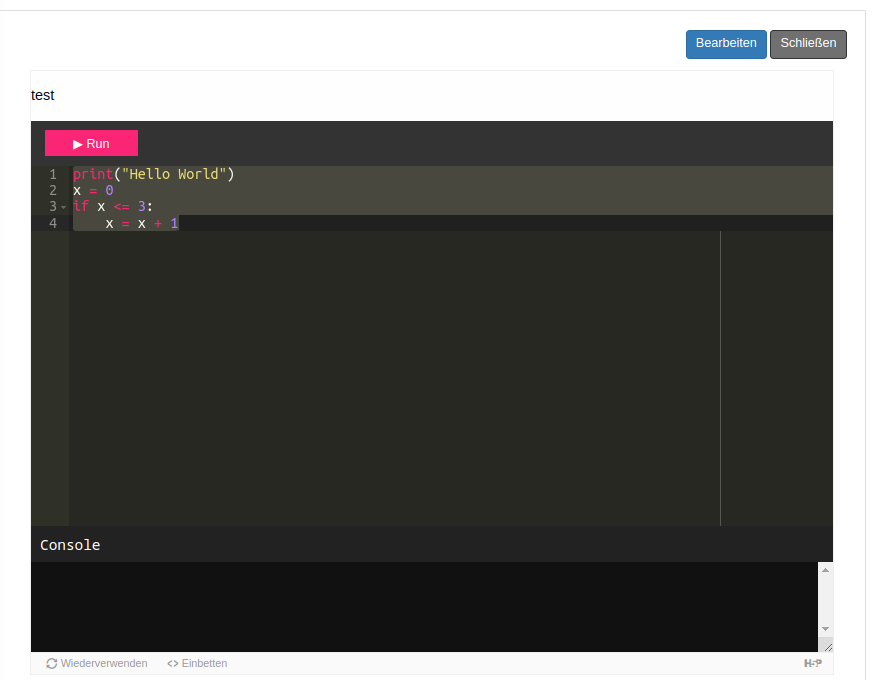The image size is (872, 680).
Task: Select line number 1 in the gutter
Action: point(52,175)
